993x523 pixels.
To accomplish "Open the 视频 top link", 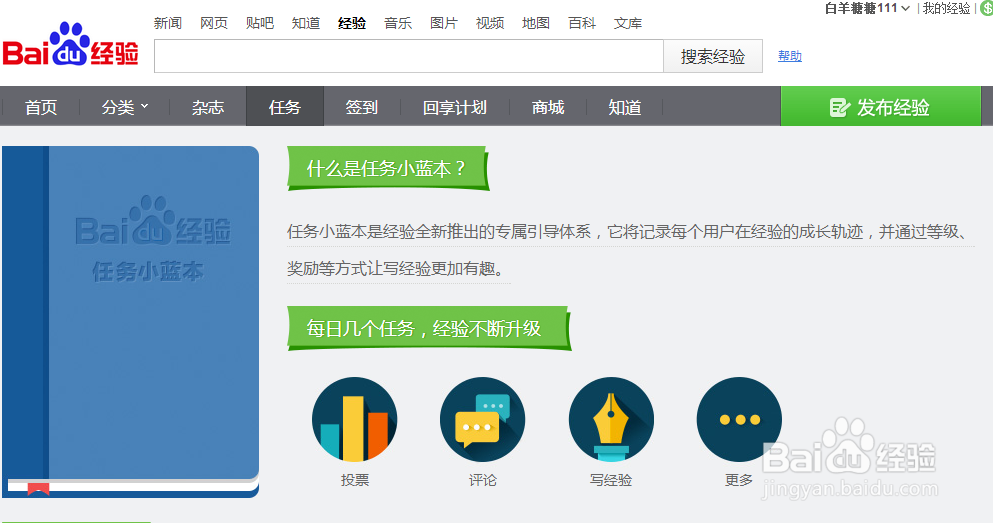I will pyautogui.click(x=490, y=23).
